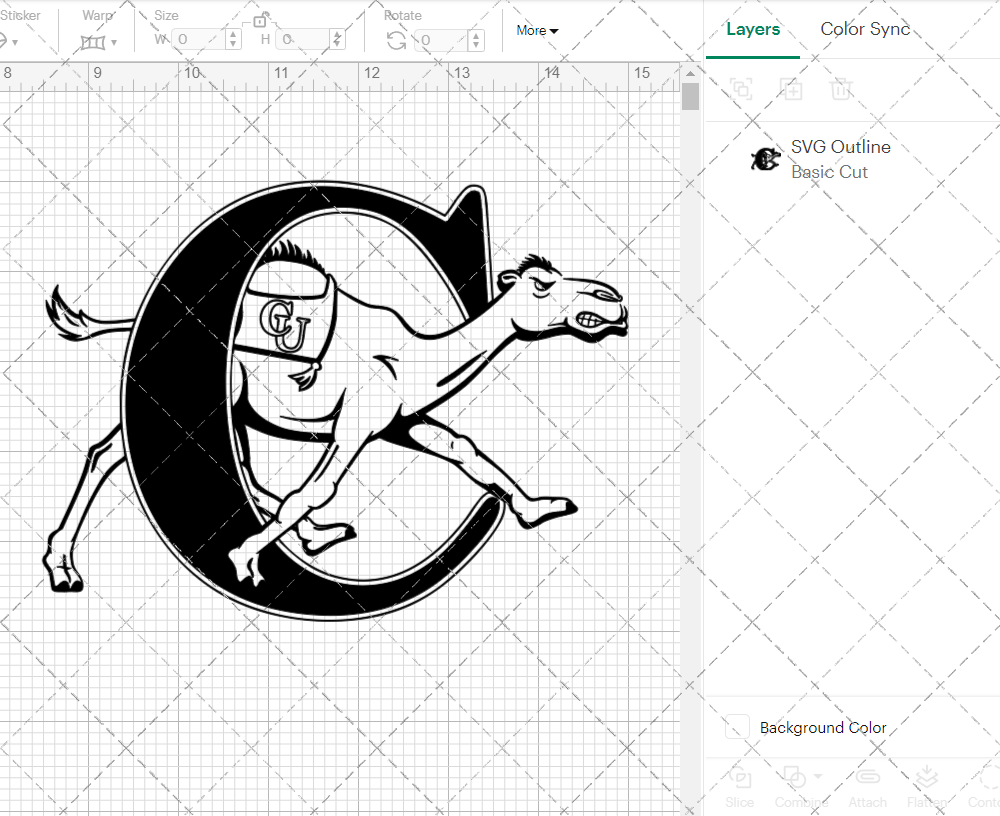
Task: Click the Rotate reset arrow icon
Action: pos(396,39)
